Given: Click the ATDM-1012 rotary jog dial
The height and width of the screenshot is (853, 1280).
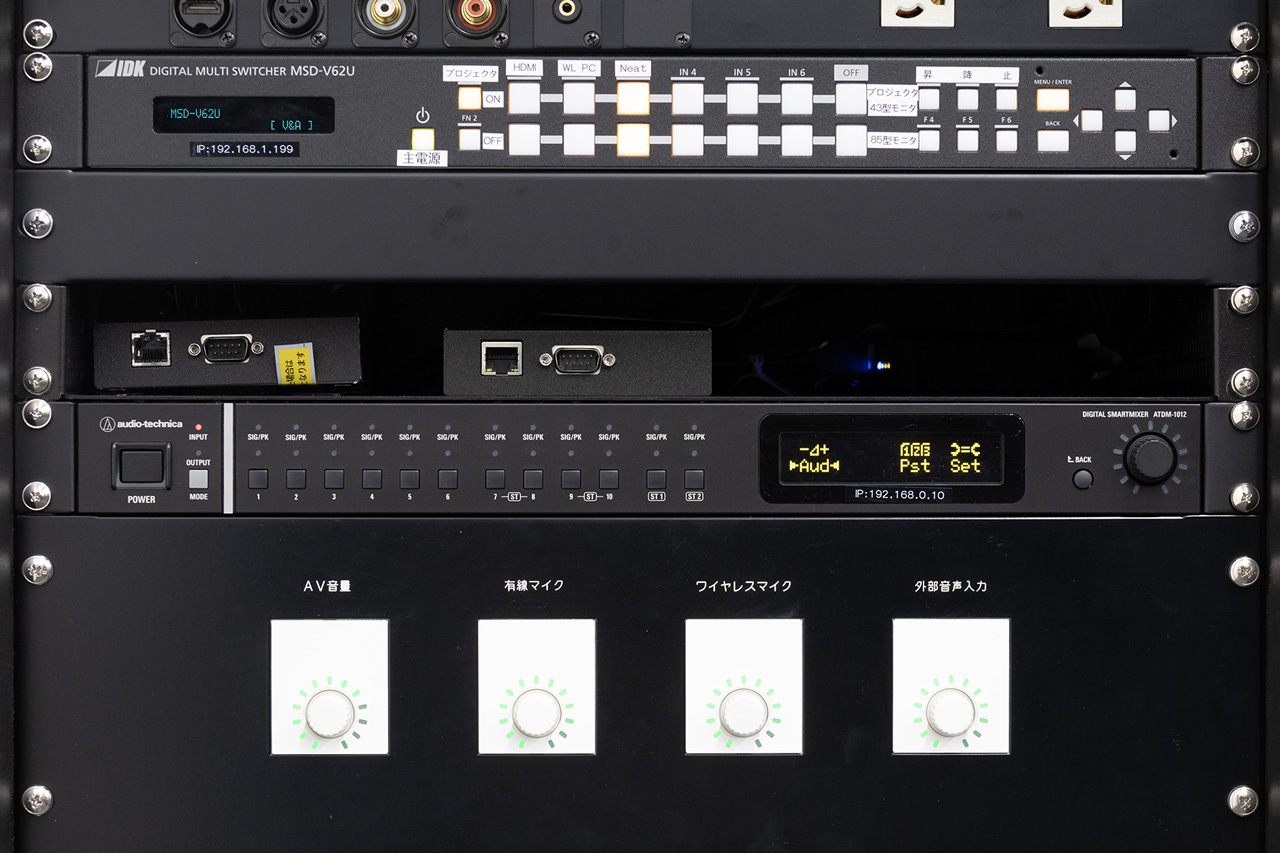Looking at the screenshot, I should point(1150,458).
